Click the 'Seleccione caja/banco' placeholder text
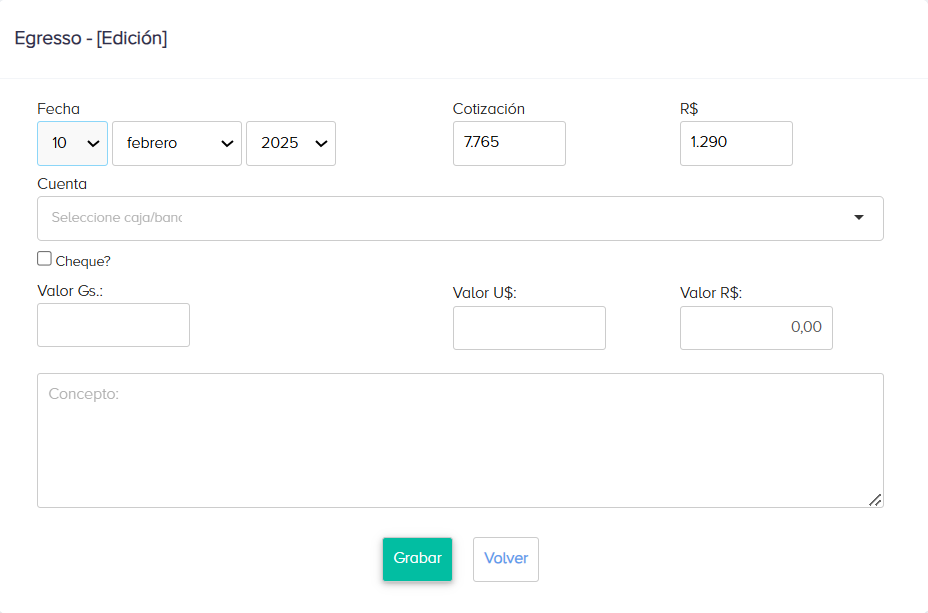 click(117, 218)
